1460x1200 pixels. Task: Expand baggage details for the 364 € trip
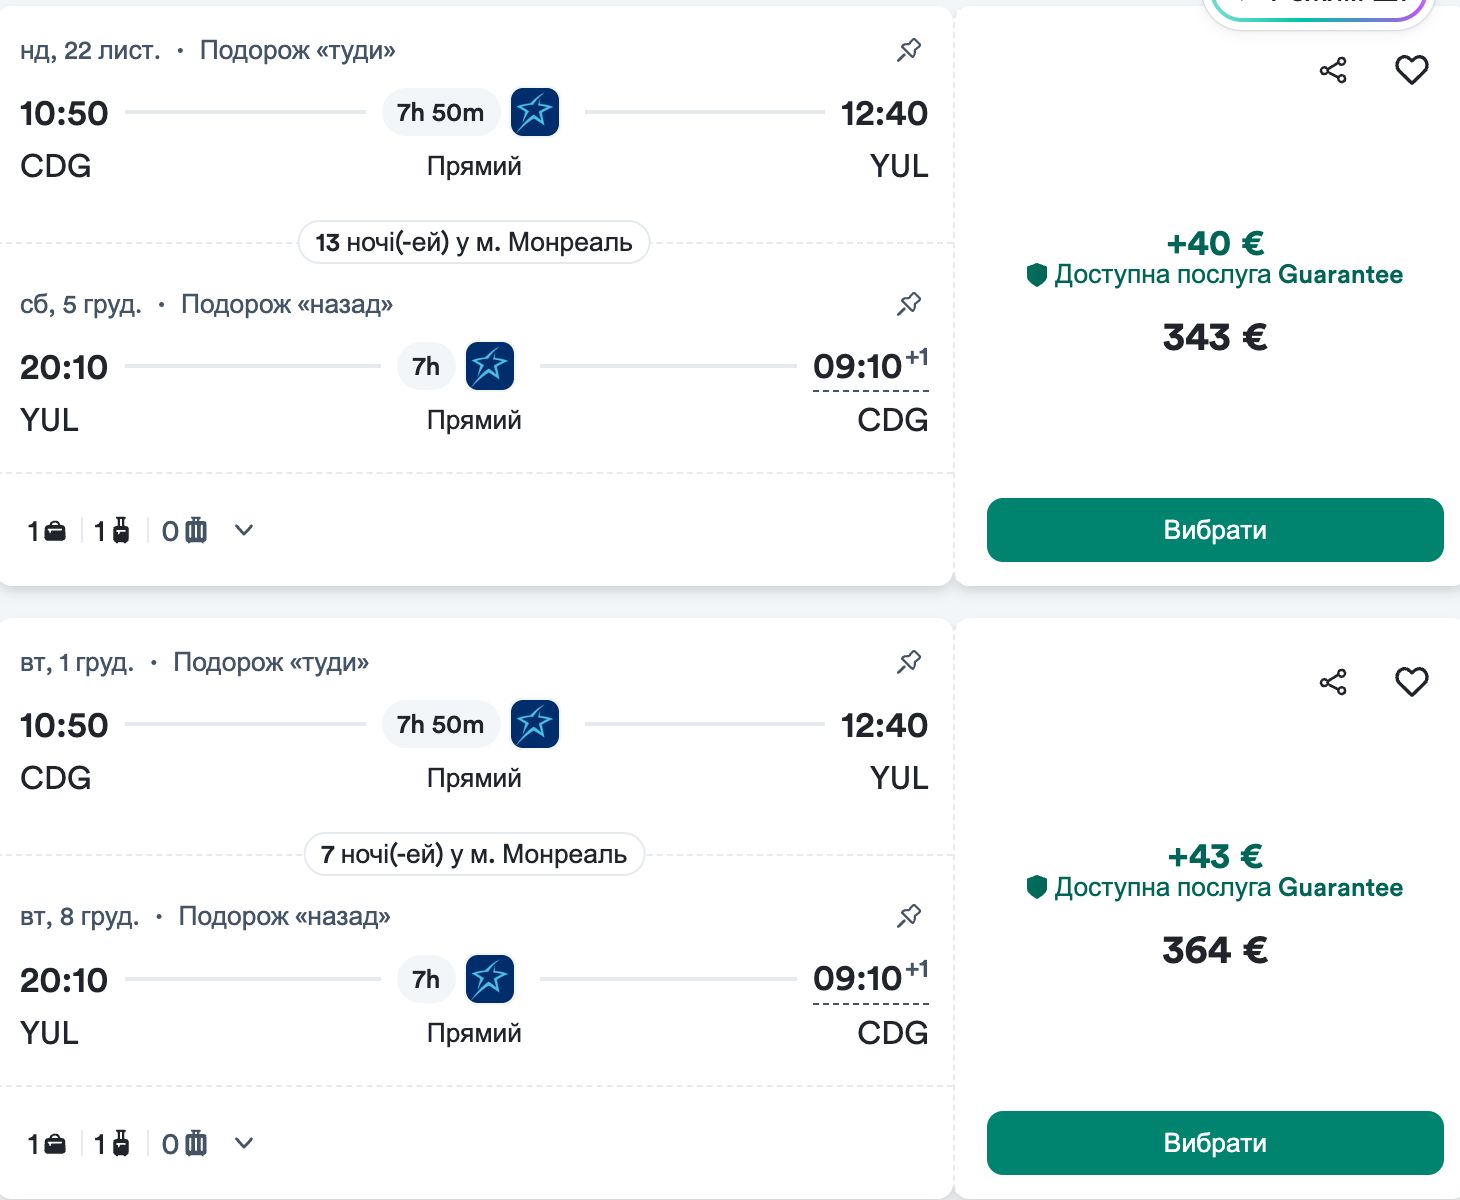(x=244, y=1143)
